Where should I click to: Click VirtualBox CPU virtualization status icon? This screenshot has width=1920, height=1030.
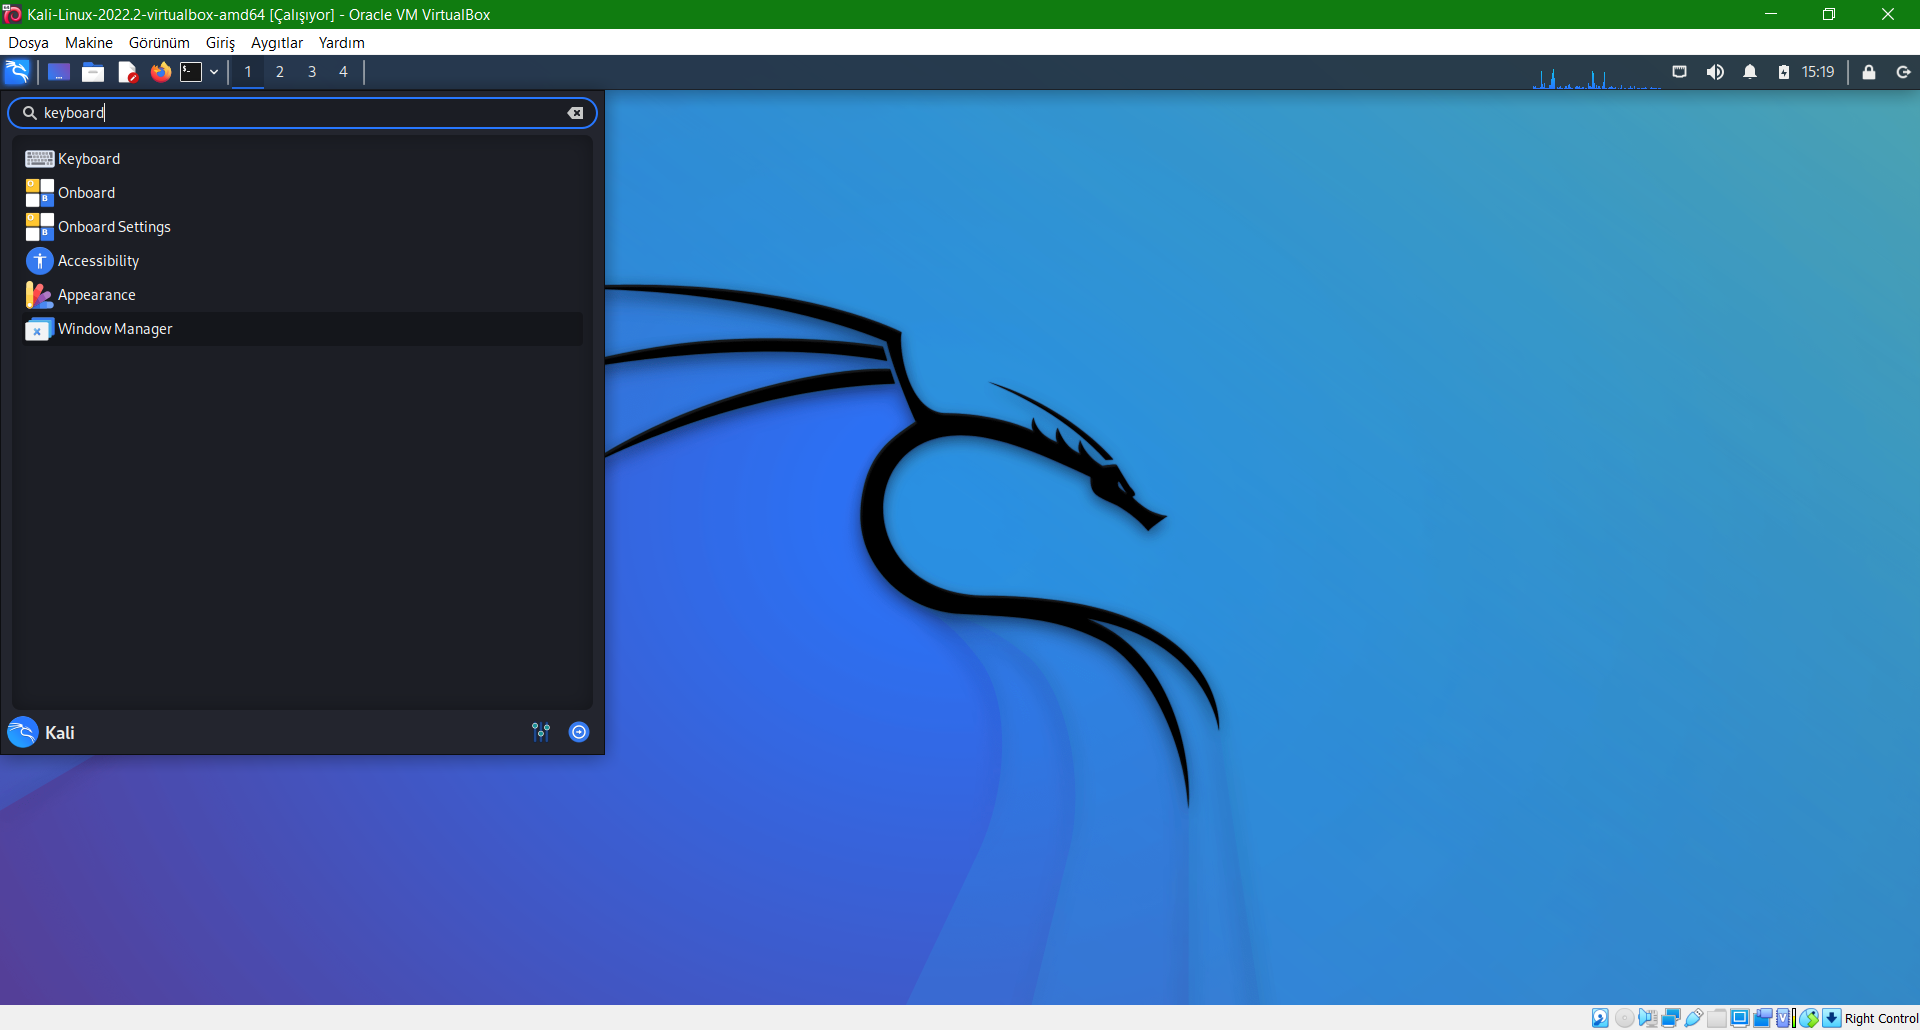click(1783, 1018)
